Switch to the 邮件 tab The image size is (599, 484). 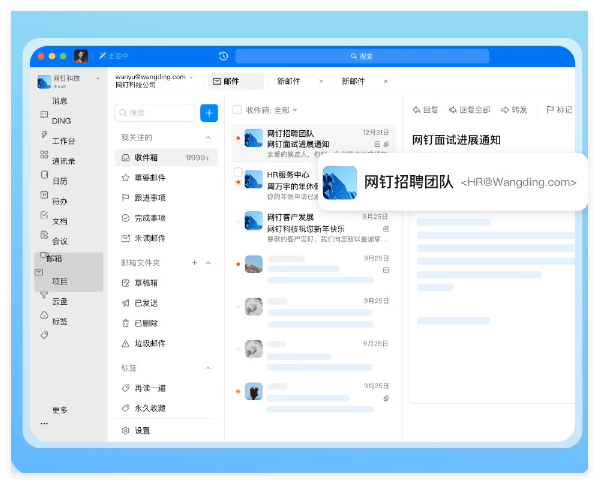tap(236, 81)
